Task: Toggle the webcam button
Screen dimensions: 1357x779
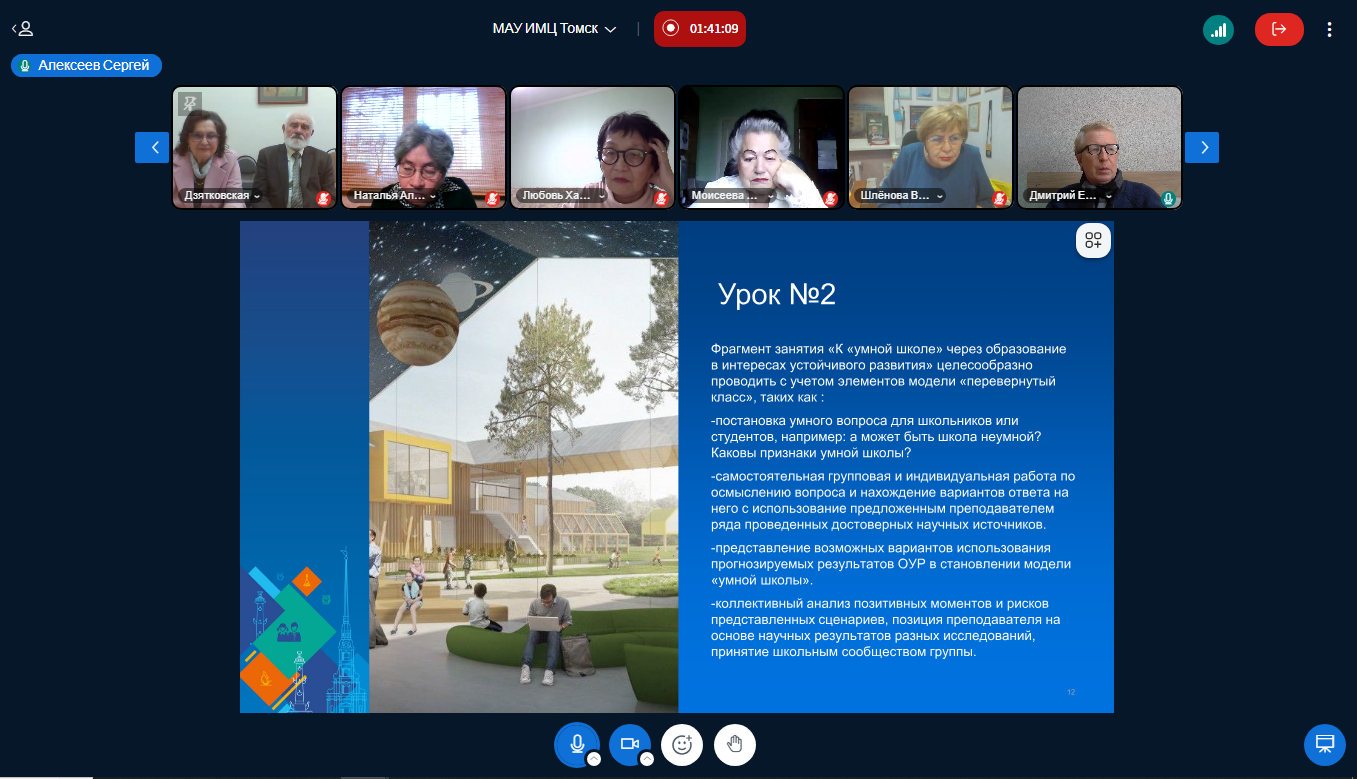Action: pos(629,744)
